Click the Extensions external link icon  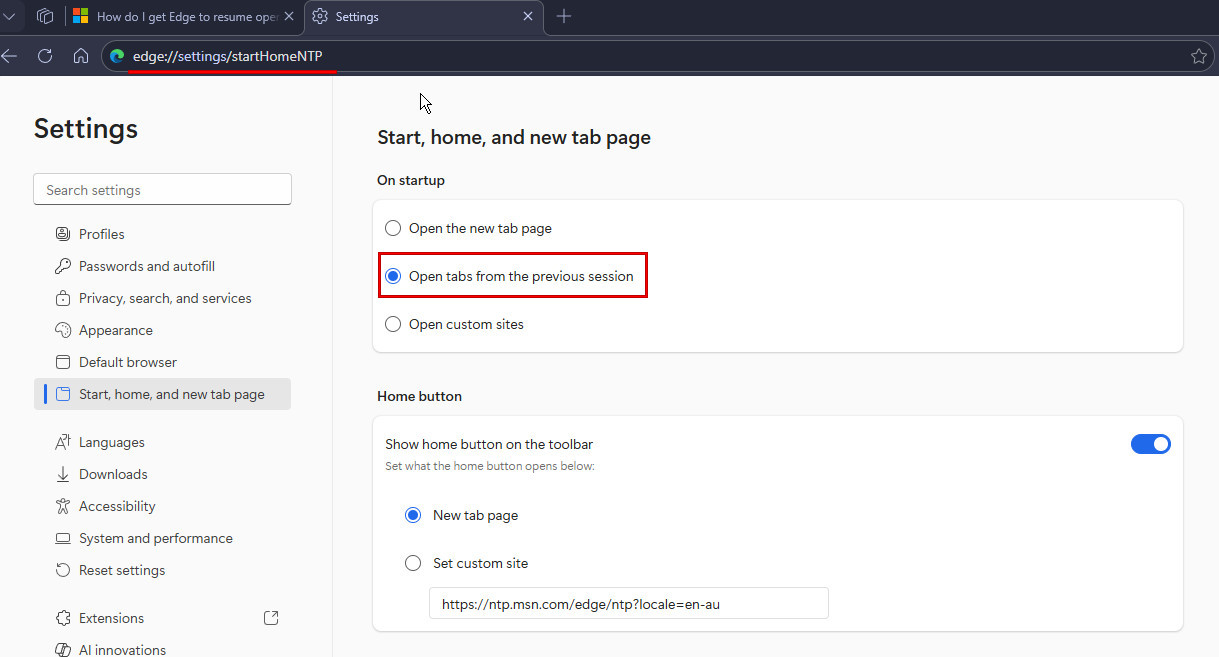[270, 617]
